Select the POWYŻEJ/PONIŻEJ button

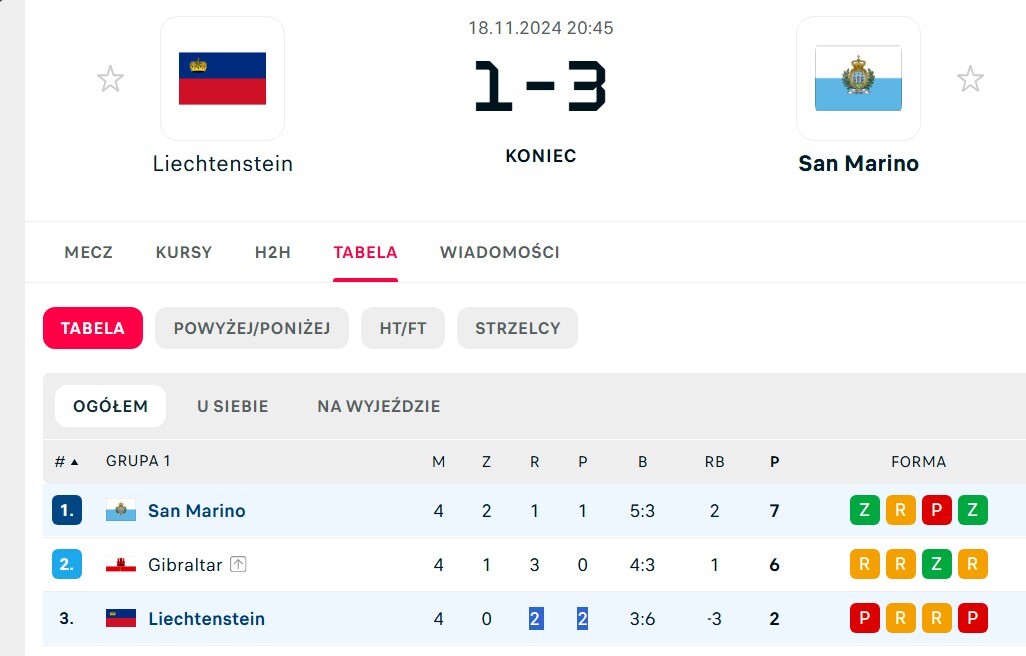click(x=251, y=328)
